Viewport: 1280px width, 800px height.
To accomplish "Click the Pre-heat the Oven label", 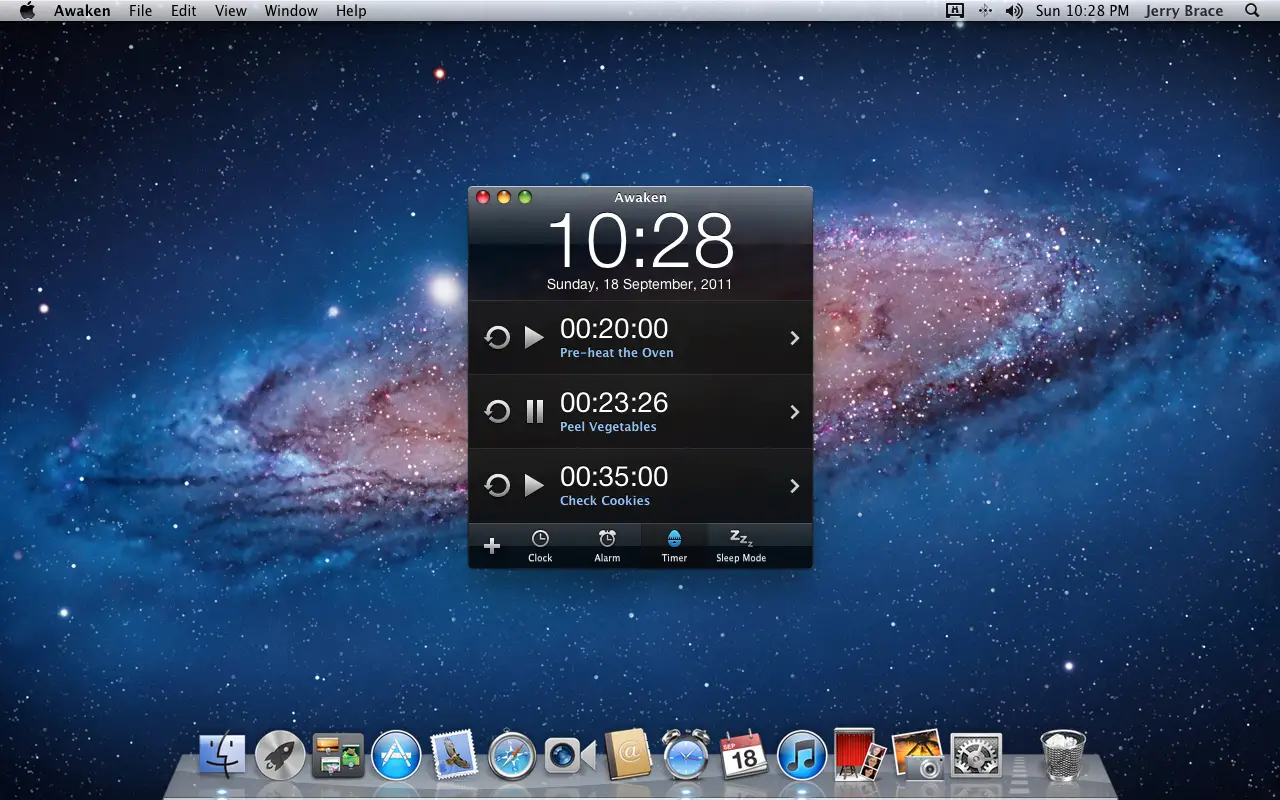I will (617, 353).
